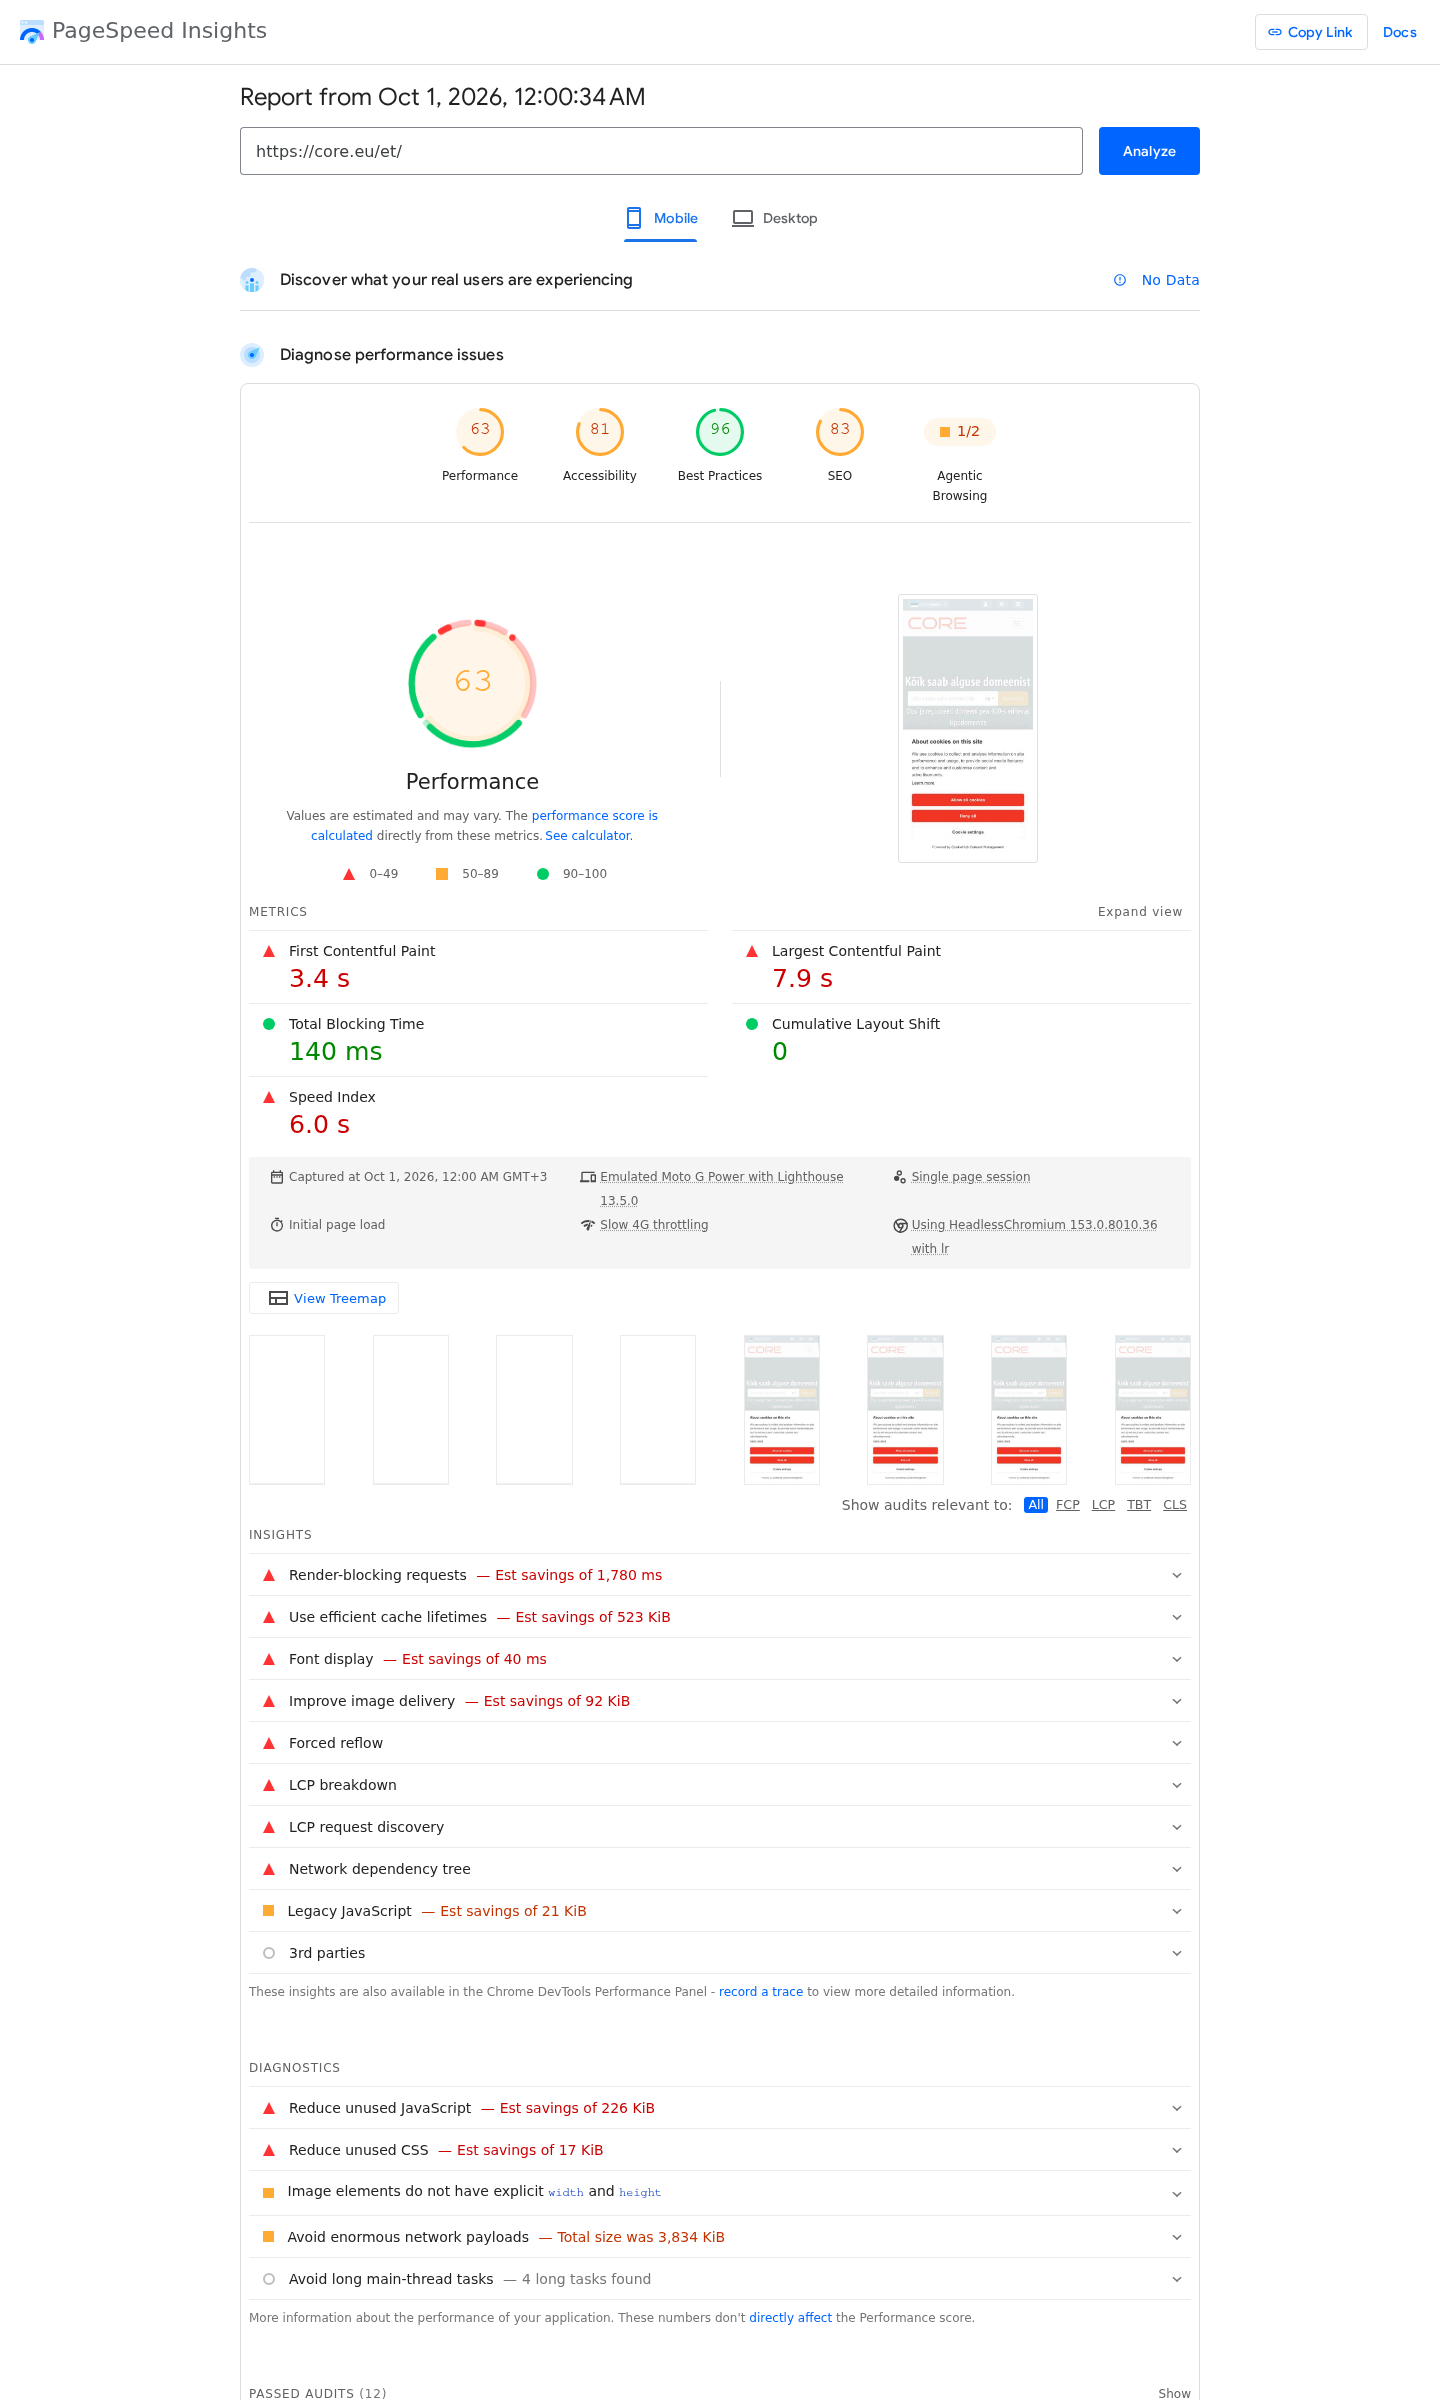This screenshot has width=1440, height=2400.
Task: Click the real users experience icon
Action: pyautogui.click(x=252, y=280)
